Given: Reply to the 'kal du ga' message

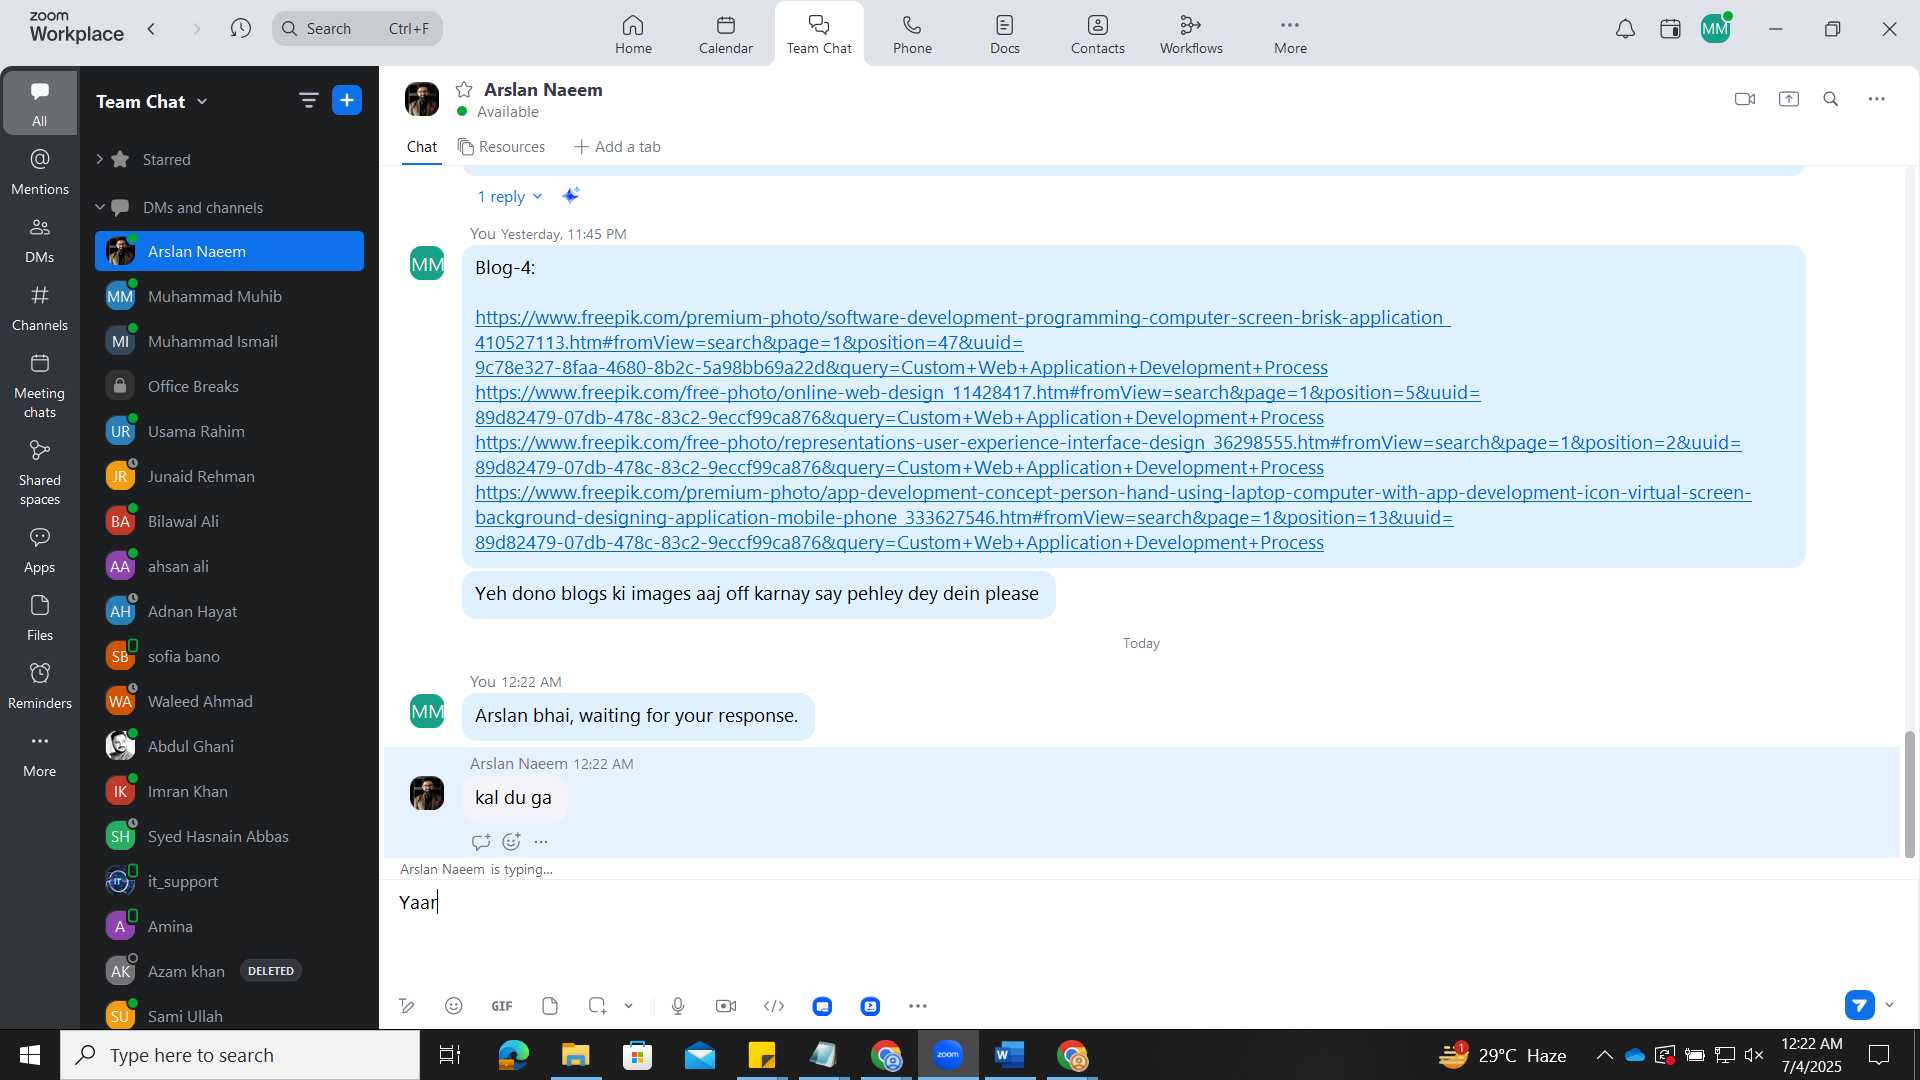Looking at the screenshot, I should (x=481, y=842).
